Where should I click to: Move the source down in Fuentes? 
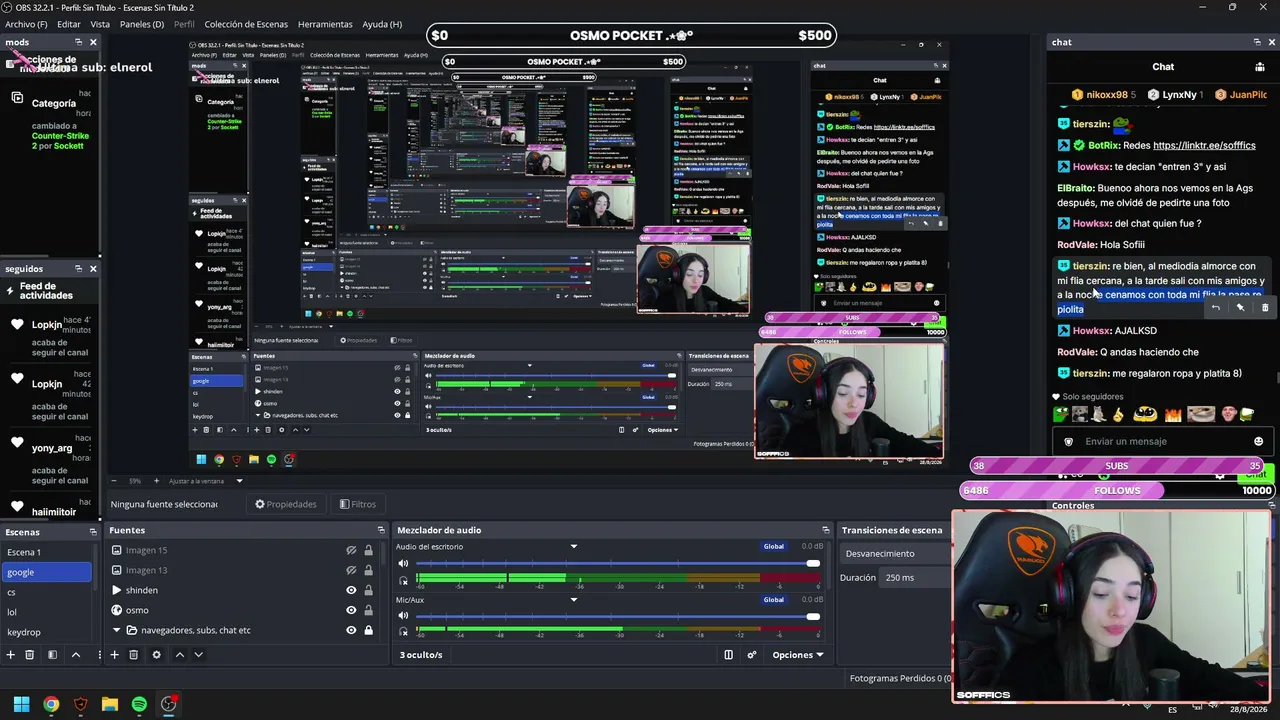[198, 655]
